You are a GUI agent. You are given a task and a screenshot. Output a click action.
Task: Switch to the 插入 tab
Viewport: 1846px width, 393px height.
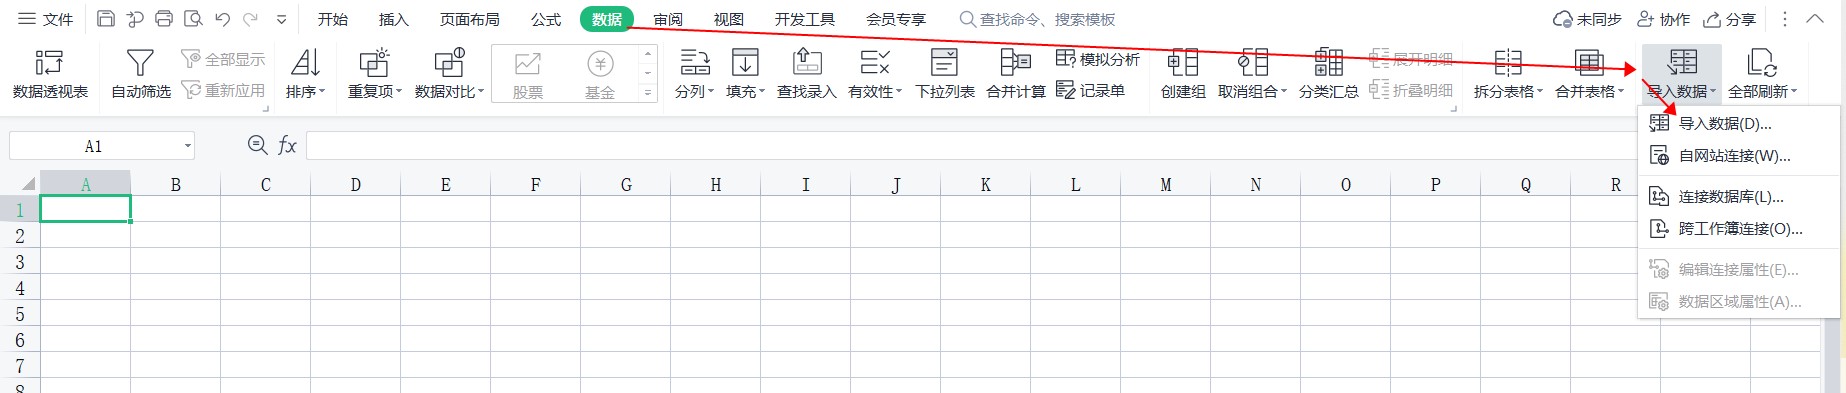(393, 19)
